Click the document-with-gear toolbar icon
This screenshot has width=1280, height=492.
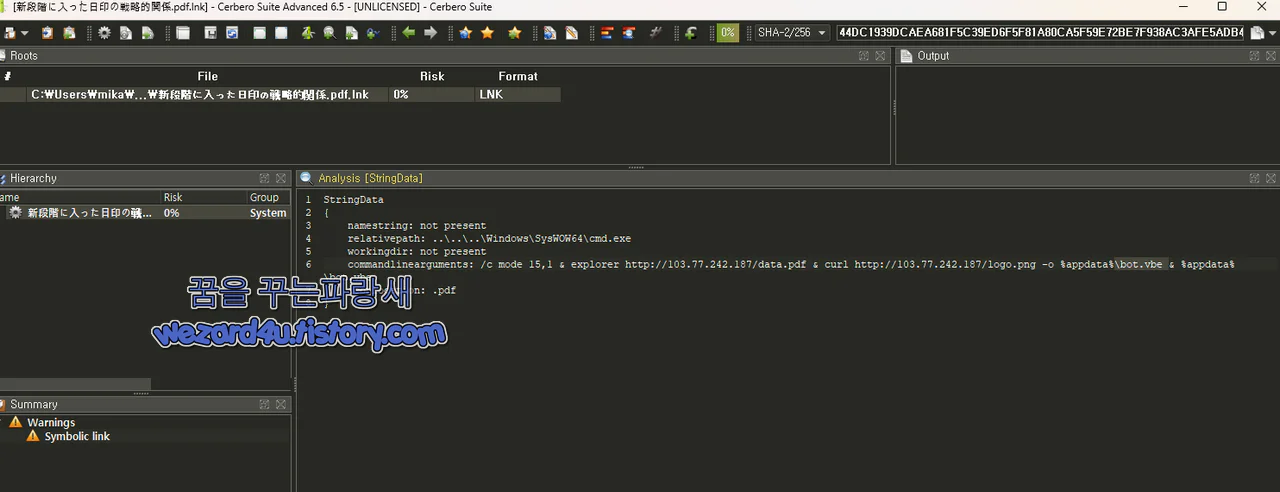coord(126,33)
